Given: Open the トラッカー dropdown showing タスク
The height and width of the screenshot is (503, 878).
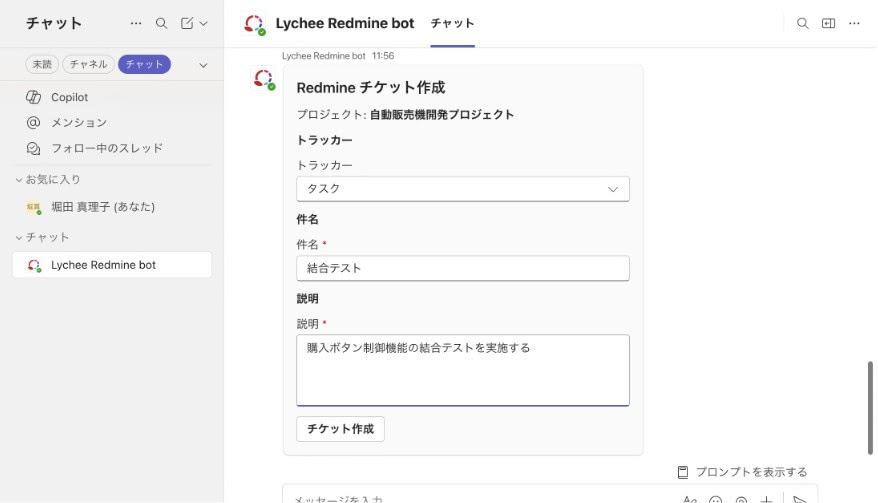Looking at the screenshot, I should (x=463, y=189).
